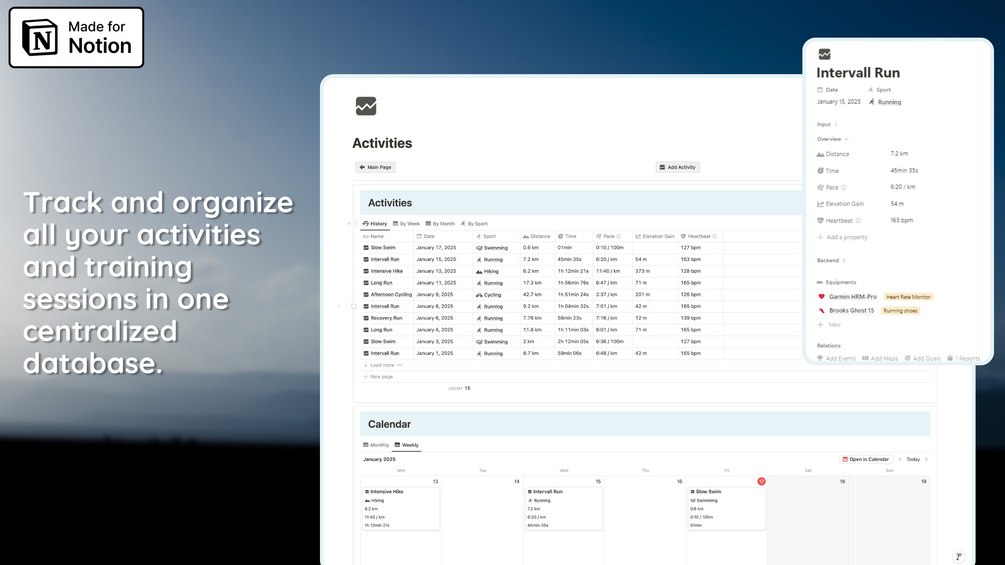1005x565 pixels.
Task: Go to previous week in calendar
Action: point(900,459)
